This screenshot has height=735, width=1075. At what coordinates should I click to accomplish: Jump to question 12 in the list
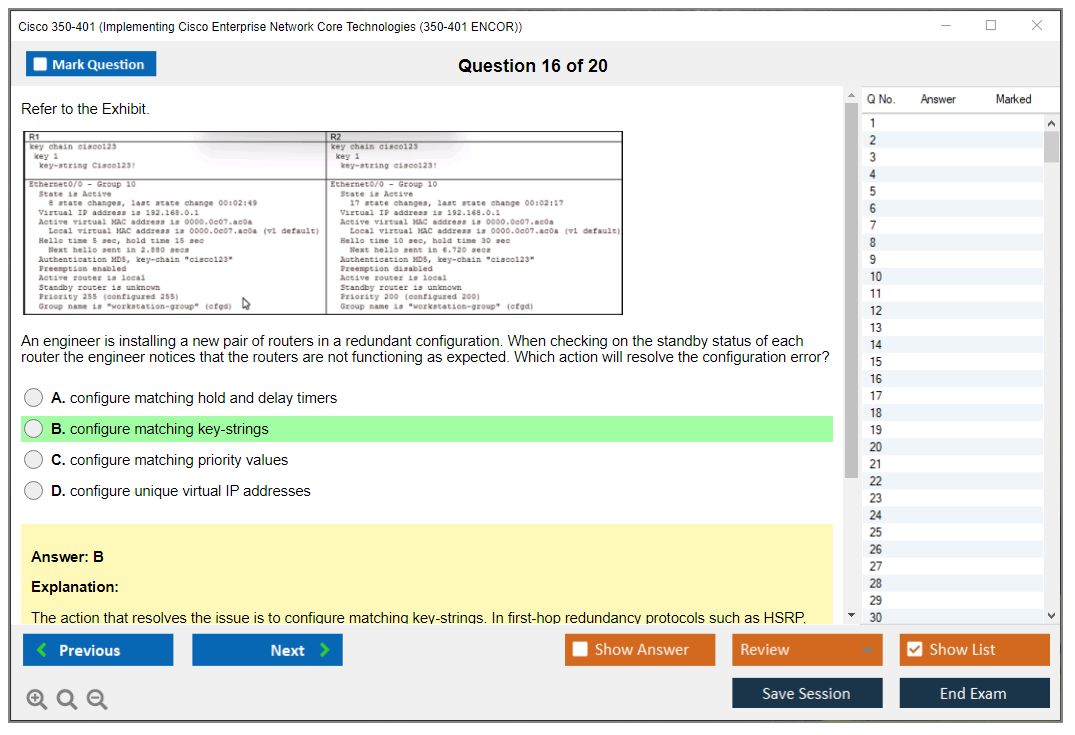(x=952, y=311)
